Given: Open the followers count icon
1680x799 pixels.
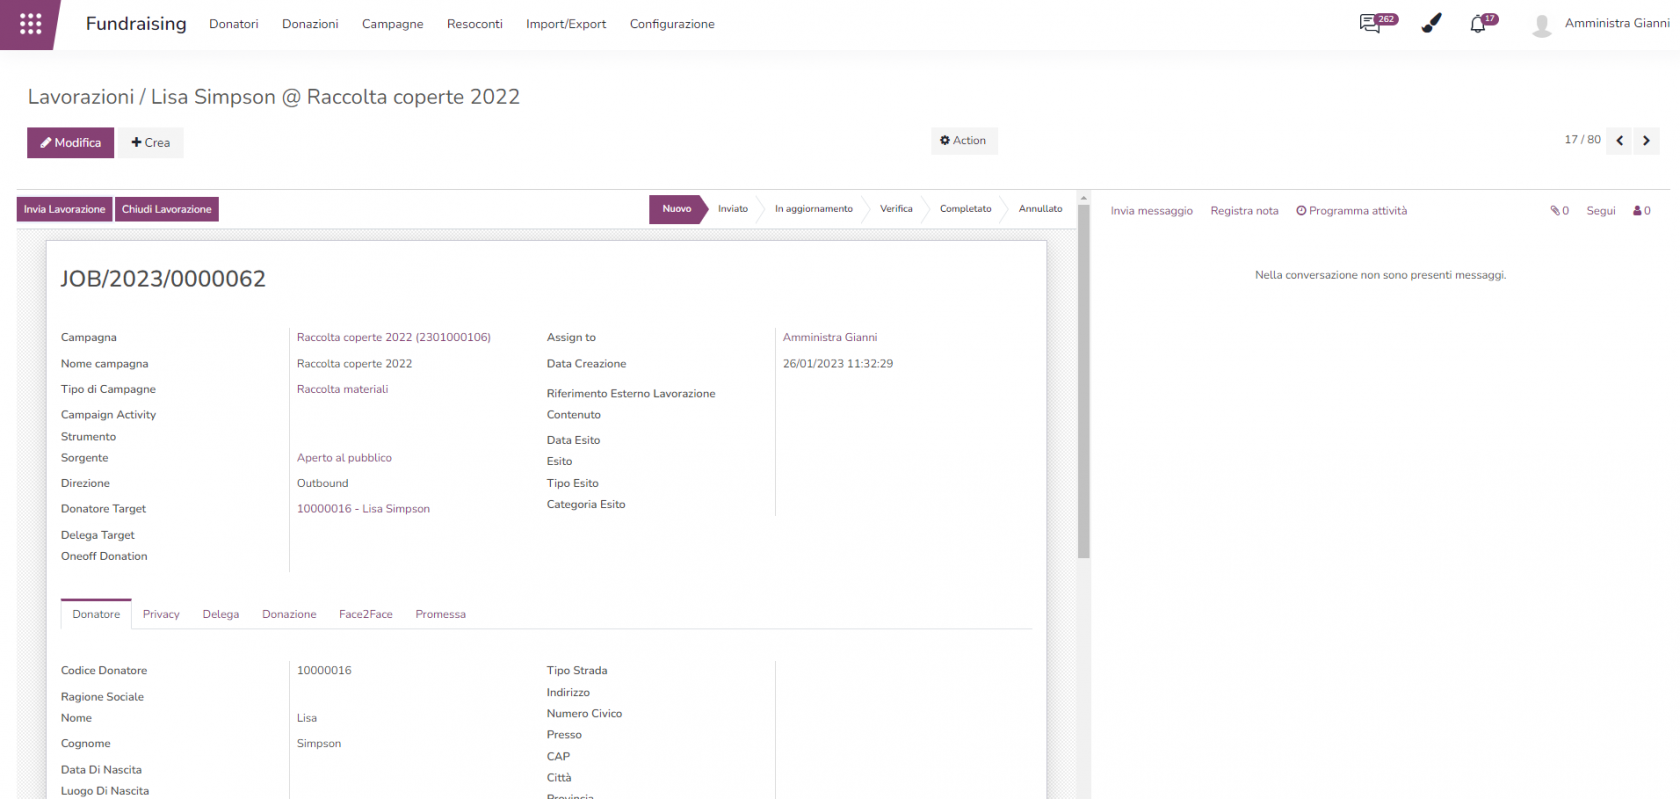Looking at the screenshot, I should click(1641, 211).
